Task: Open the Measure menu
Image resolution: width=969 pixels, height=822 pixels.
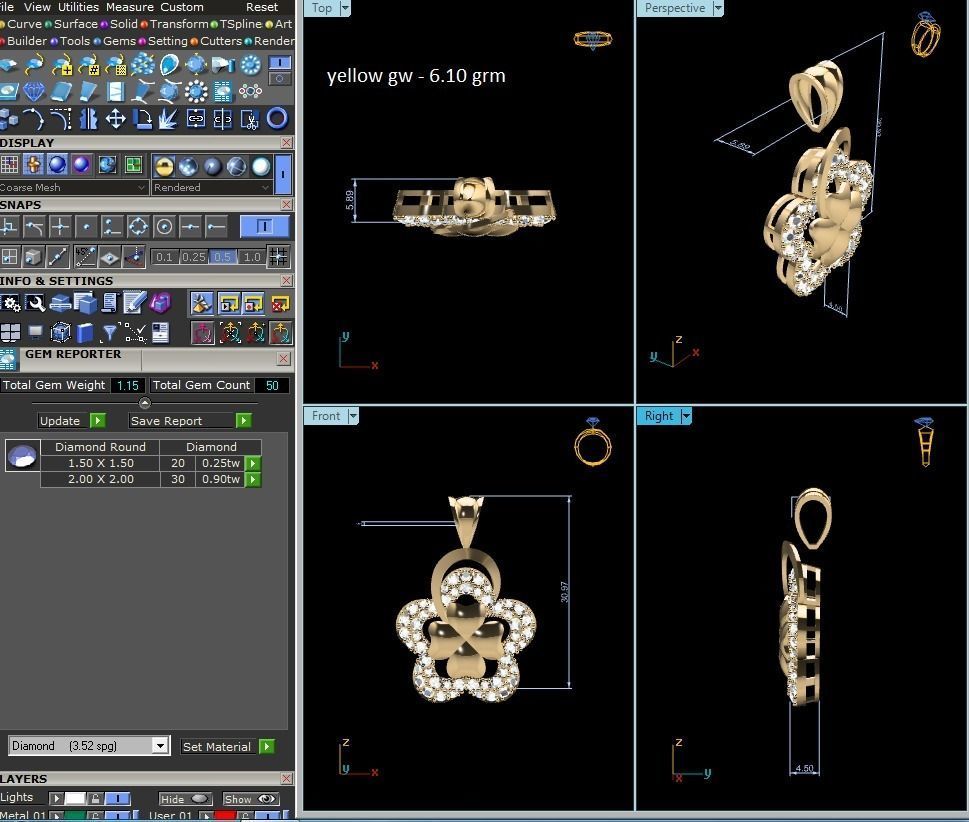Action: 130,7
